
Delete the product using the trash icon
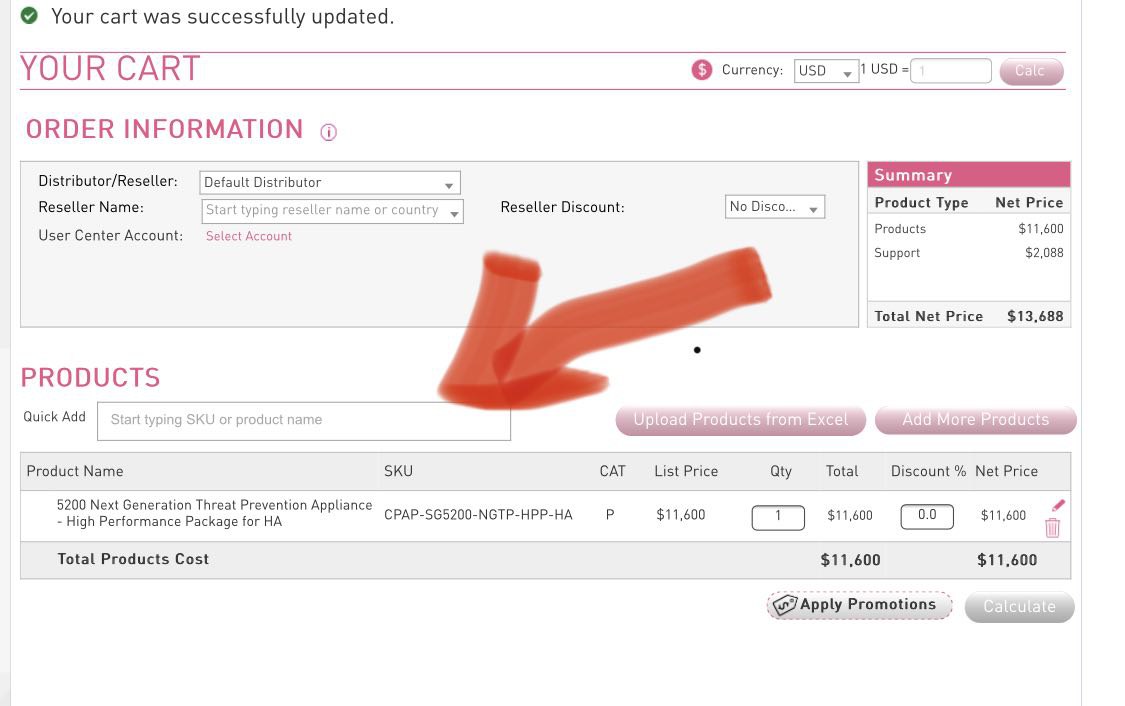[1053, 527]
